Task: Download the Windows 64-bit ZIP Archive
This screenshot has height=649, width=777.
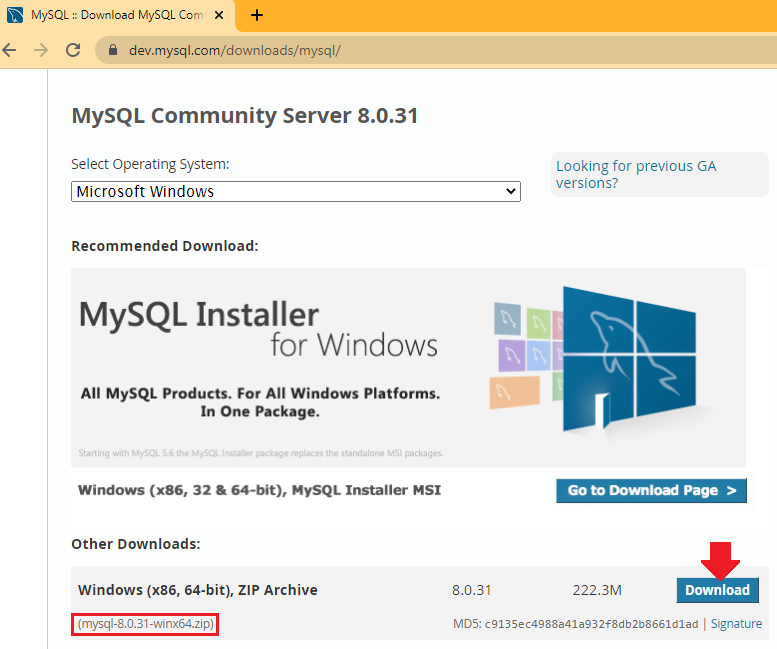Action: point(717,590)
